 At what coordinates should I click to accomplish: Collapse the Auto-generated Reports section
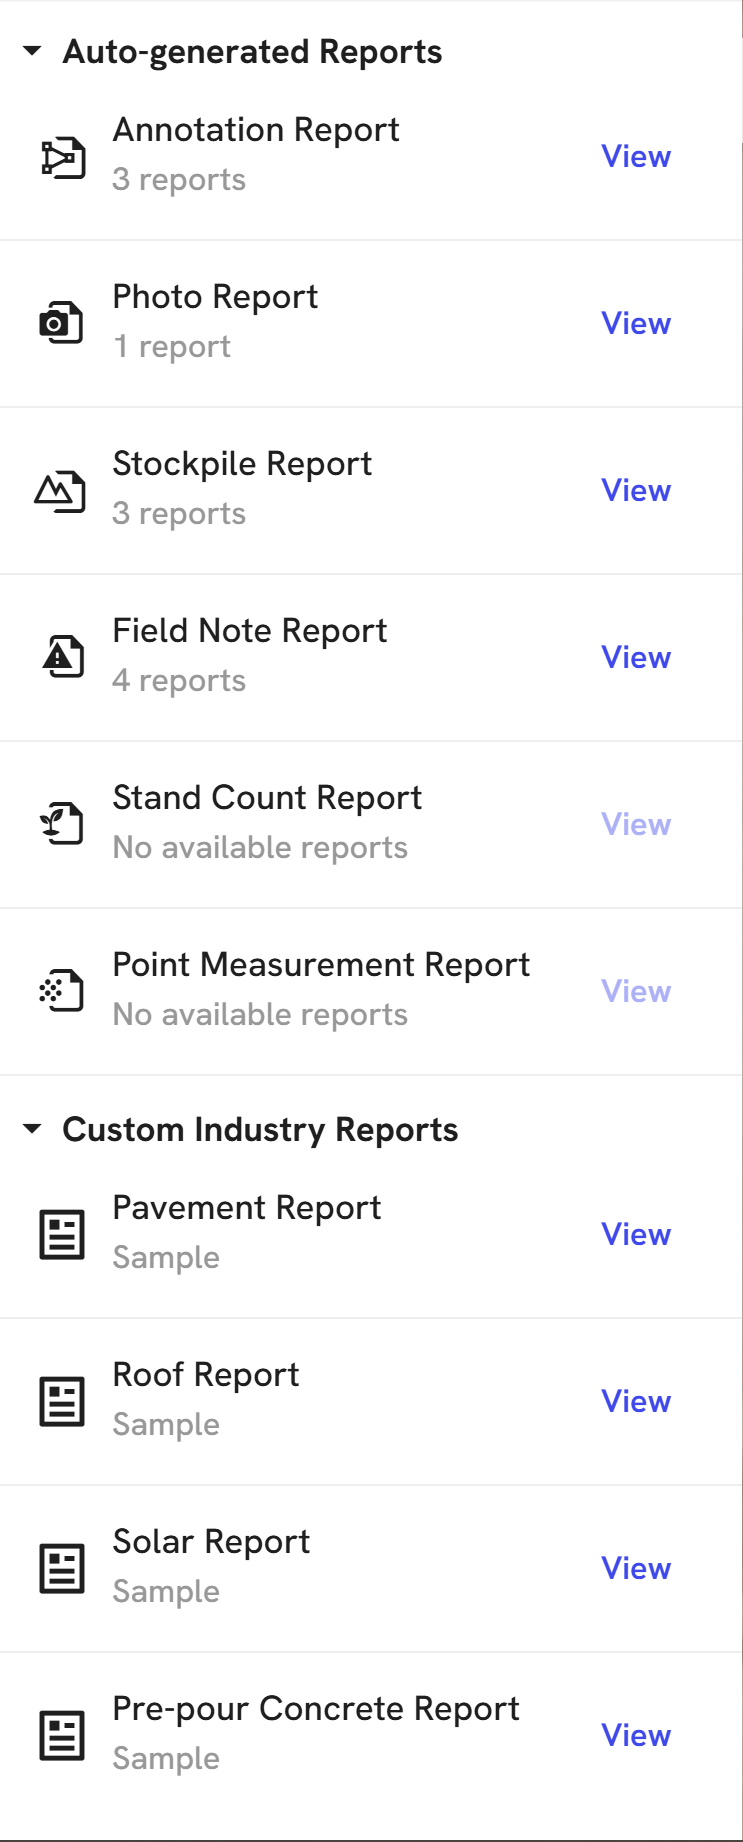32,51
